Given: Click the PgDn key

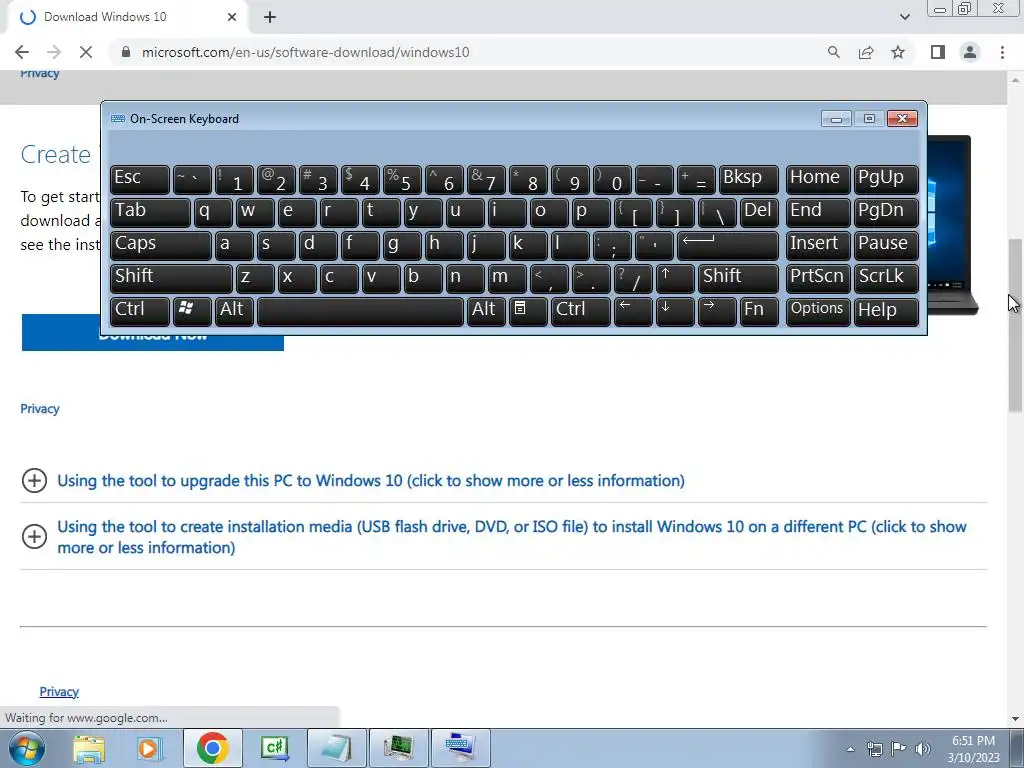Looking at the screenshot, I should point(886,213).
